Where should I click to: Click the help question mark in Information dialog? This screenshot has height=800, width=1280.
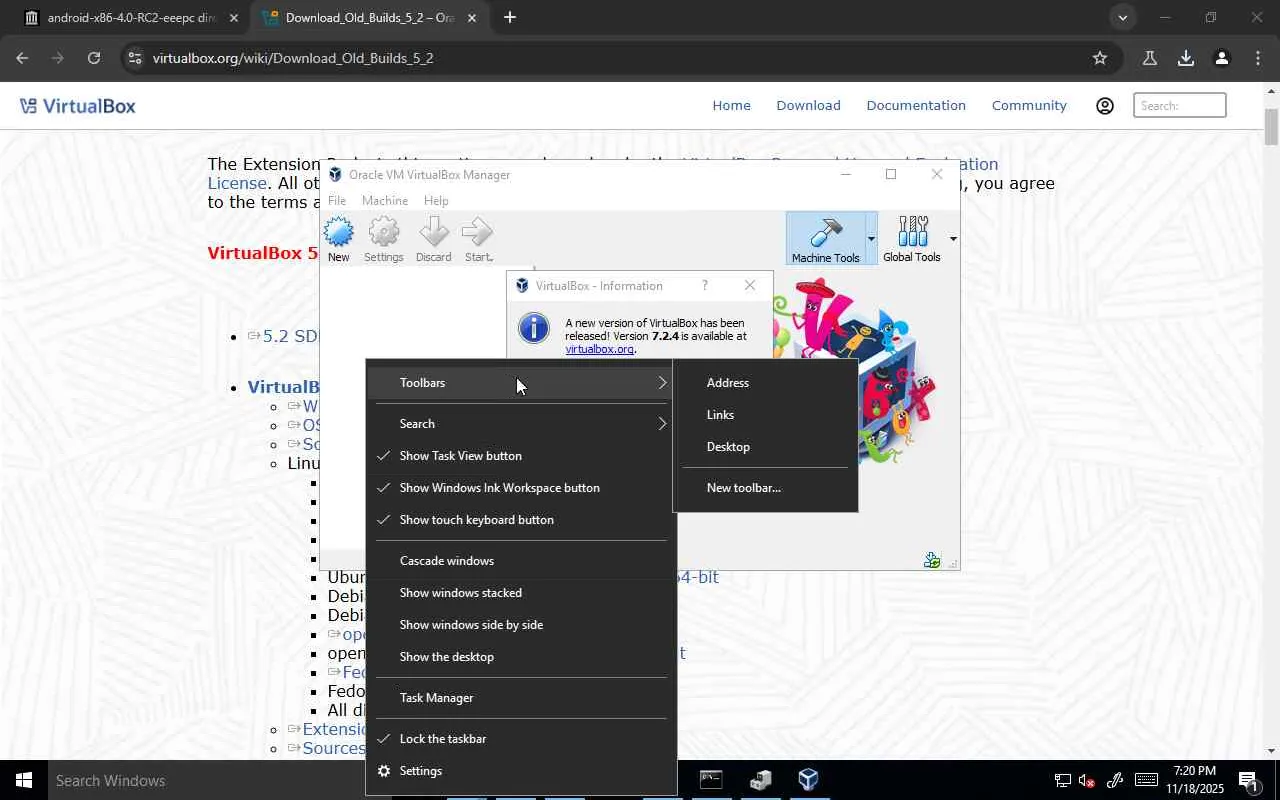pos(705,286)
